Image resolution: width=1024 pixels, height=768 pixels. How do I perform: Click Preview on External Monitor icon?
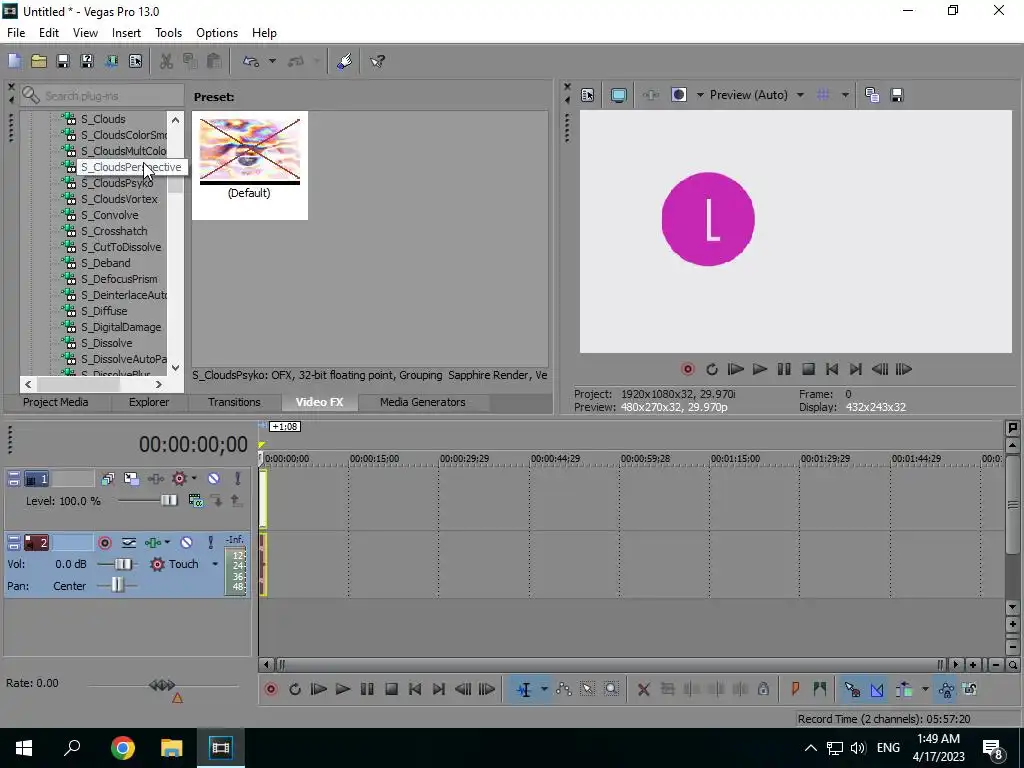tap(618, 95)
